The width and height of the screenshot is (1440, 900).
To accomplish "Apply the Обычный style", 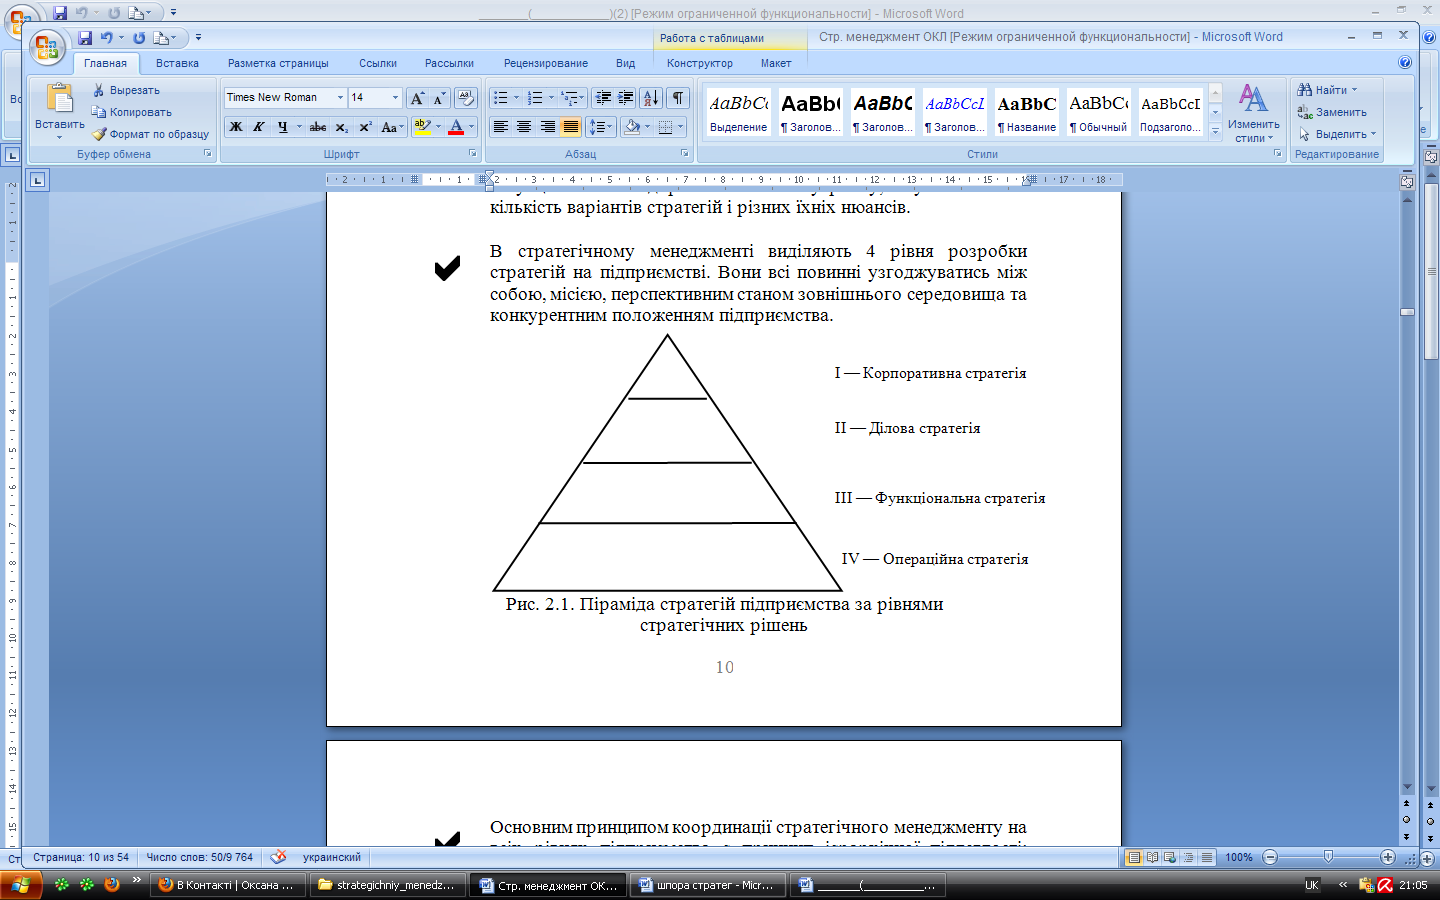I will click(1099, 112).
